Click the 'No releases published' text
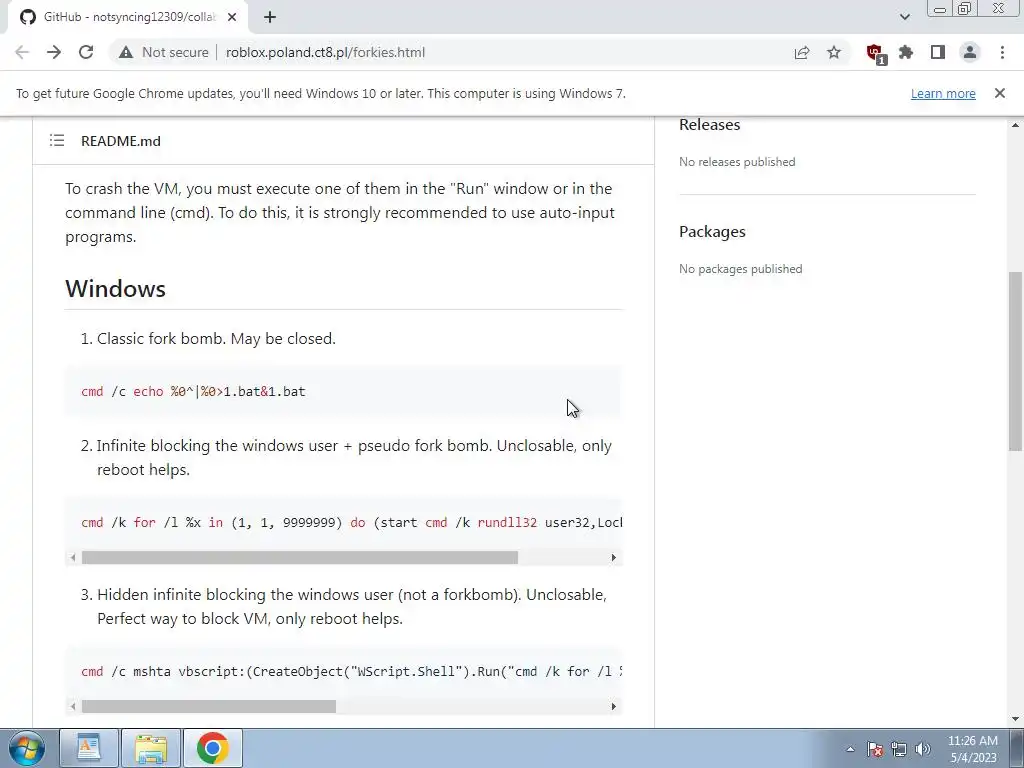The height and width of the screenshot is (768, 1024). pos(737,162)
